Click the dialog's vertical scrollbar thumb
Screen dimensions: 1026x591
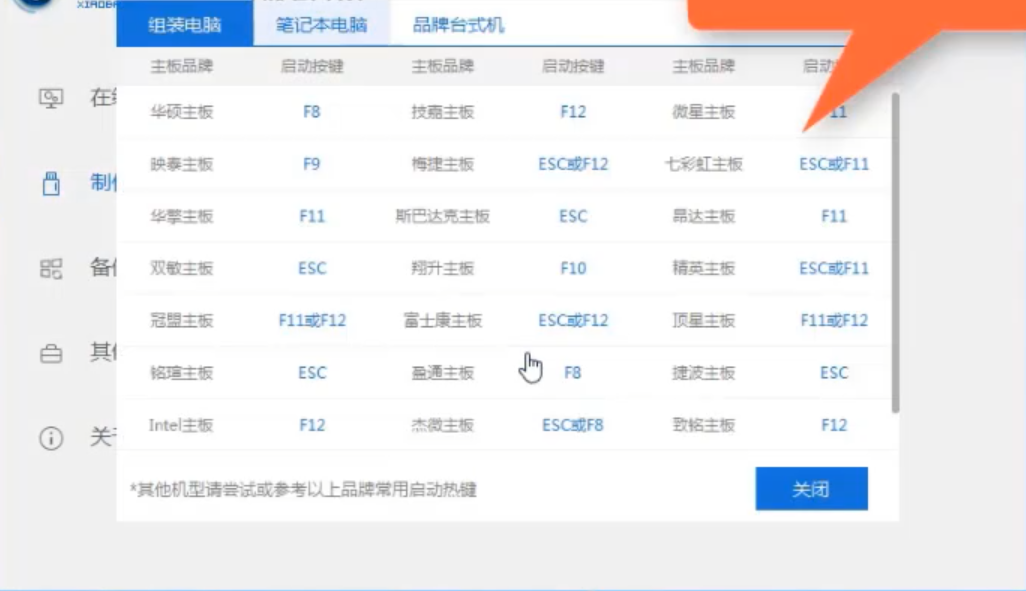coord(895,250)
